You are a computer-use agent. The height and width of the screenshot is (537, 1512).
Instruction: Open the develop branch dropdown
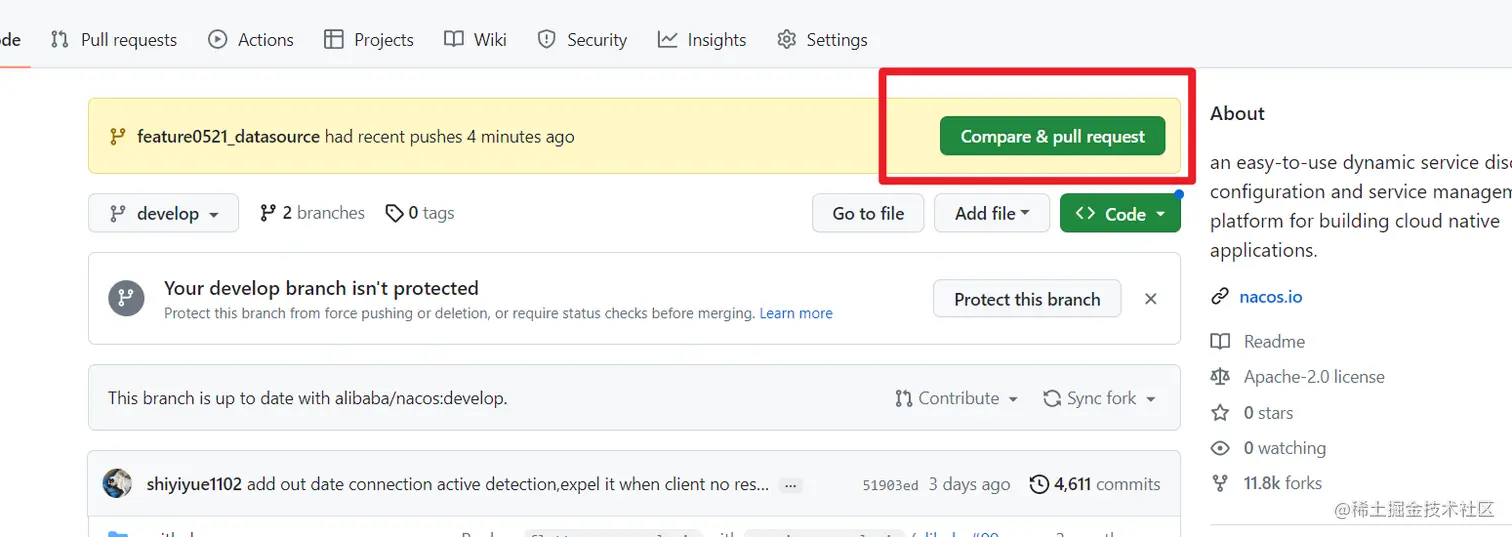[163, 213]
